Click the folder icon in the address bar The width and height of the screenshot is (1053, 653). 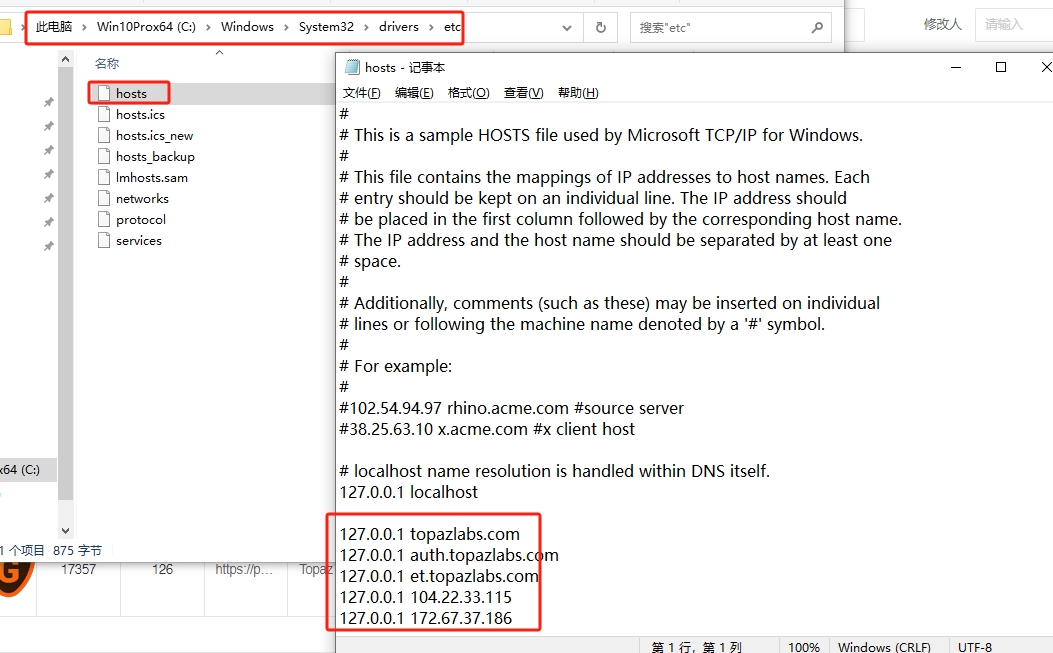[x=5, y=28]
